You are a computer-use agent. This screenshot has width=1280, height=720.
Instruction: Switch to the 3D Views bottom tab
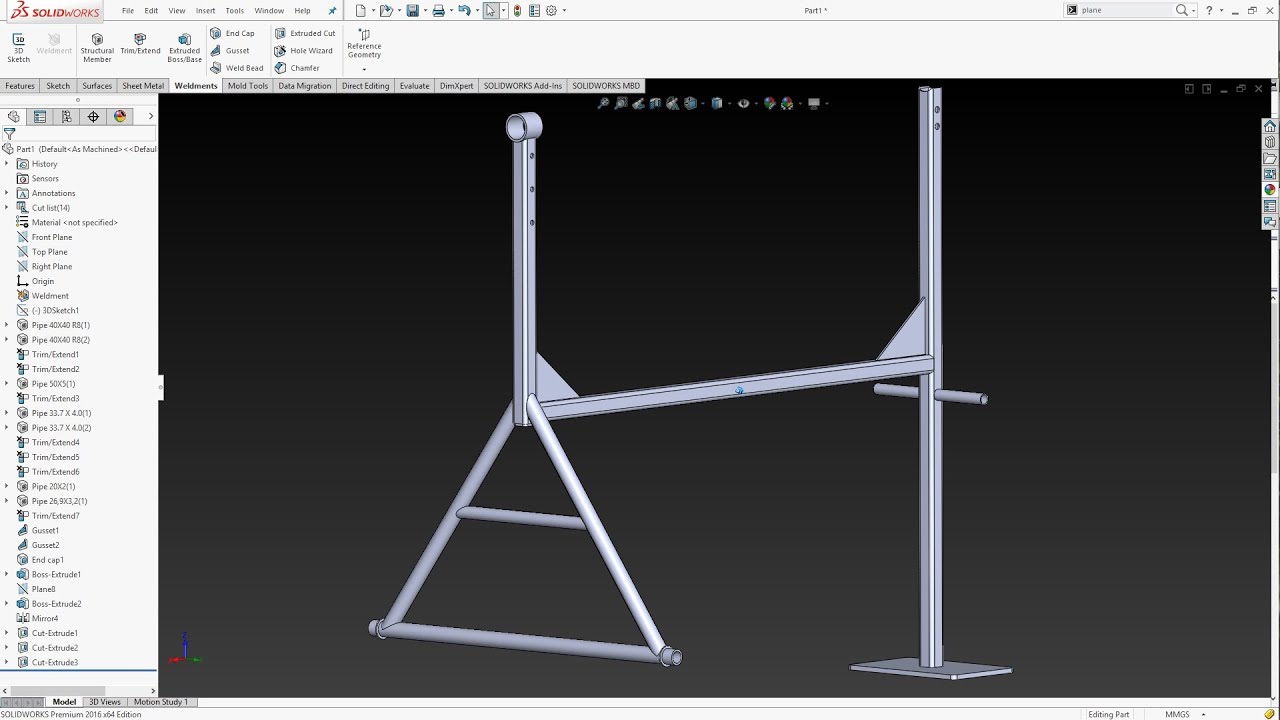tap(104, 702)
